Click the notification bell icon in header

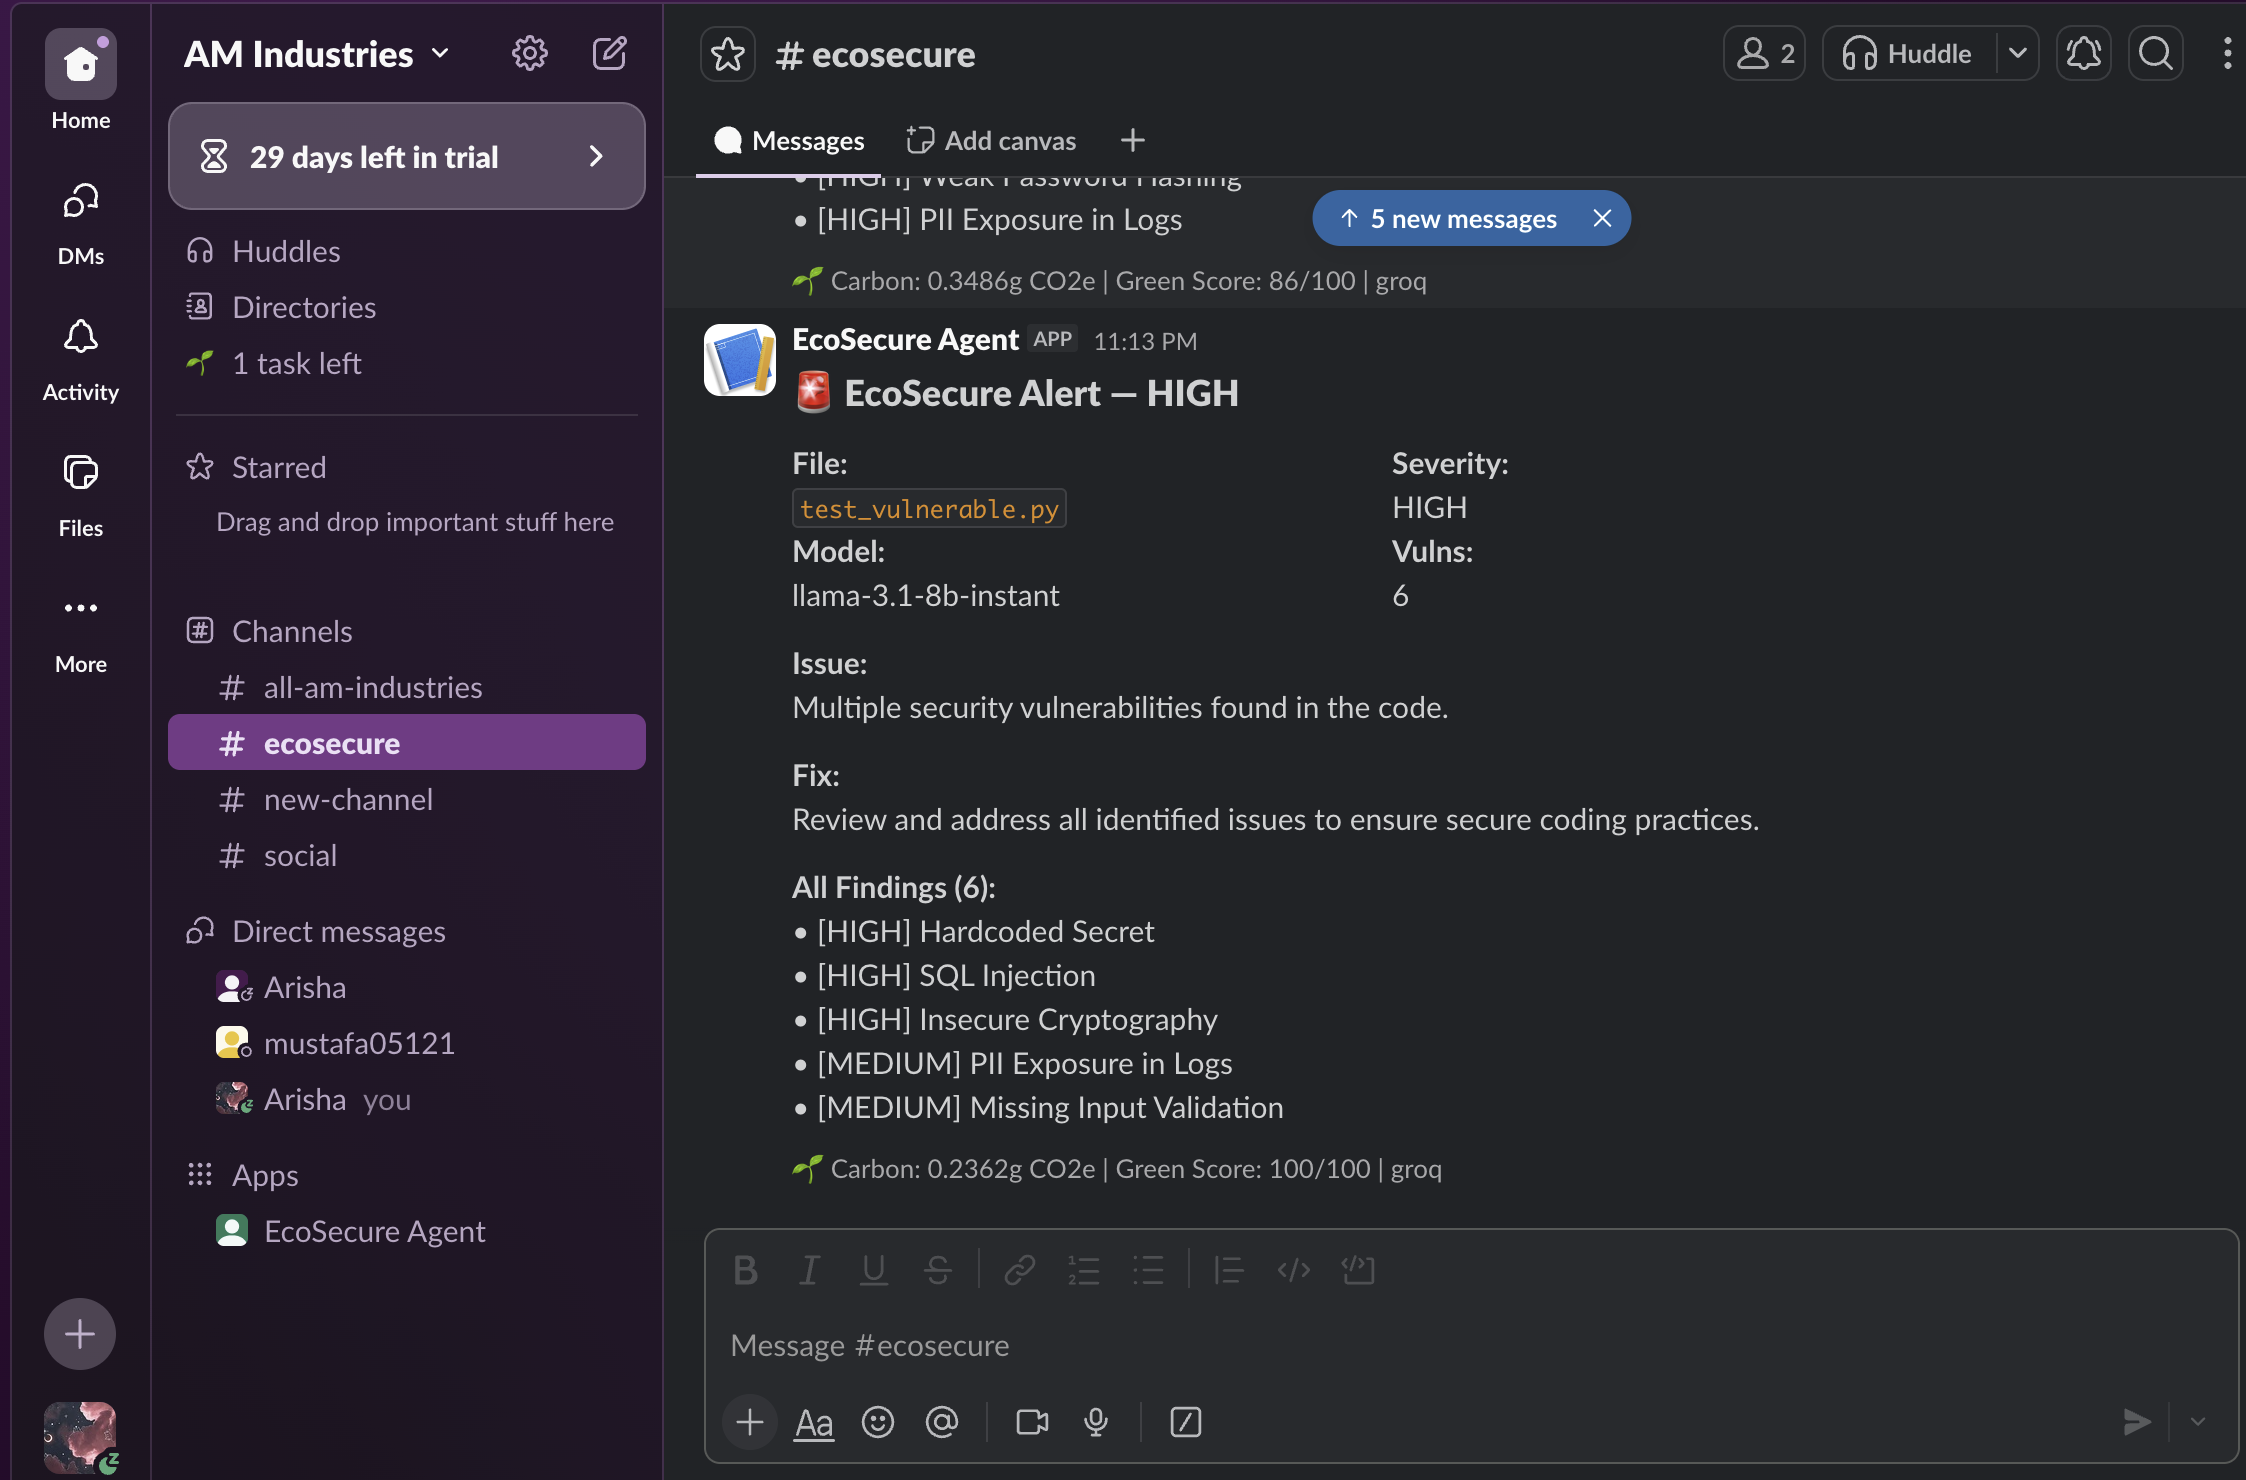pyautogui.click(x=2084, y=53)
